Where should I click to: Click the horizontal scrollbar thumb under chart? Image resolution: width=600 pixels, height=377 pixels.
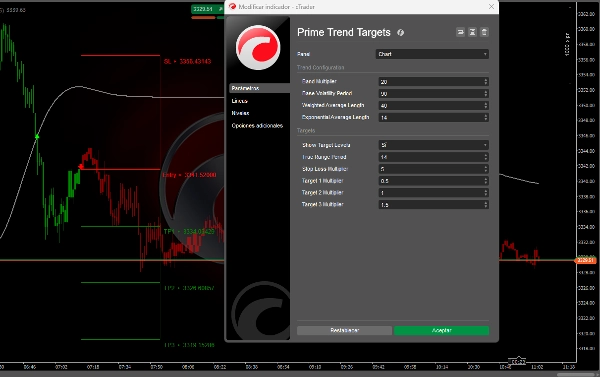click(x=576, y=374)
